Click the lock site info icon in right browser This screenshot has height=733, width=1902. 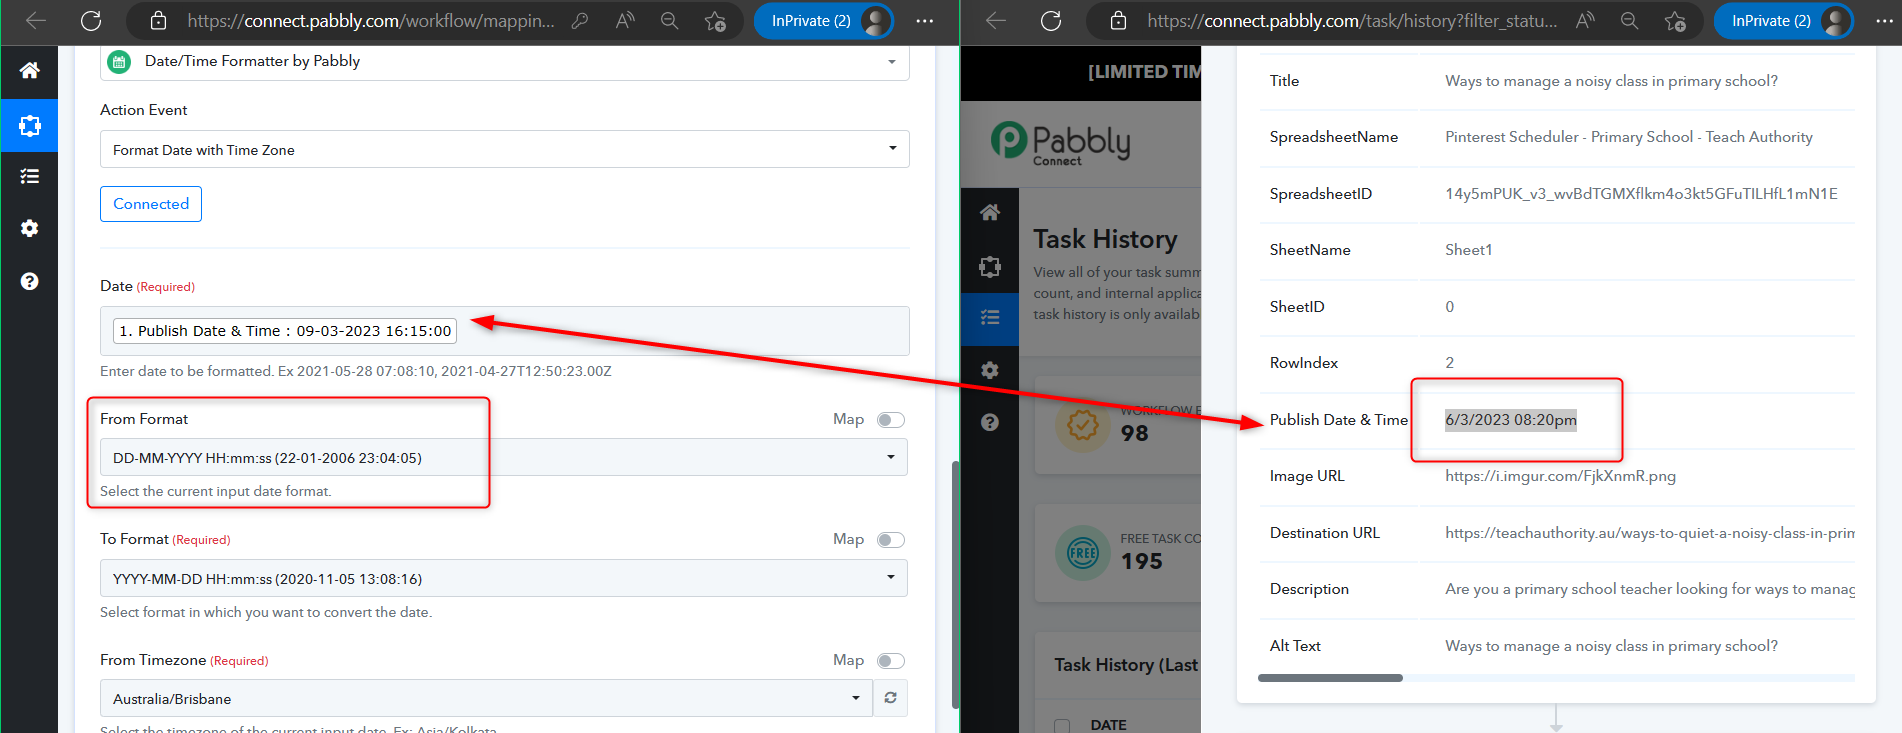[x=1118, y=21]
